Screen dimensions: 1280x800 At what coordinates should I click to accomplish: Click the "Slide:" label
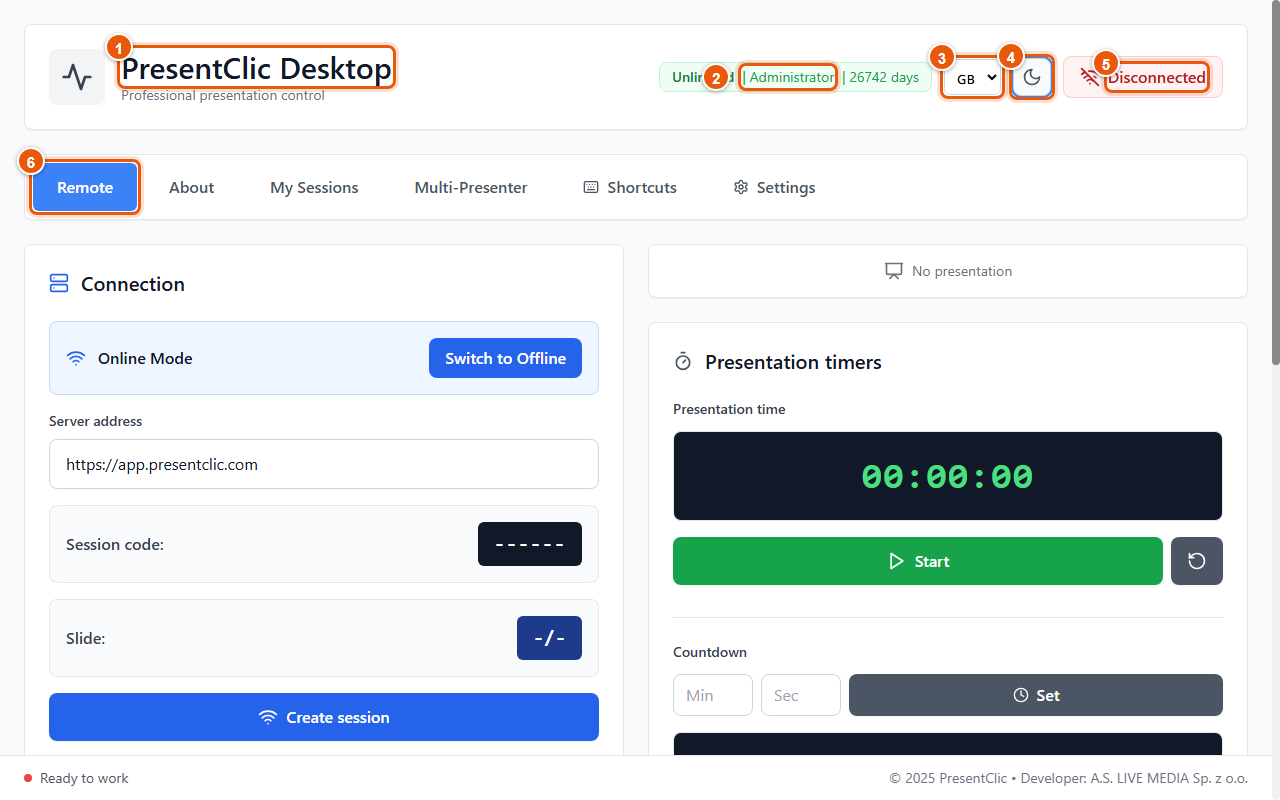[x=86, y=638]
